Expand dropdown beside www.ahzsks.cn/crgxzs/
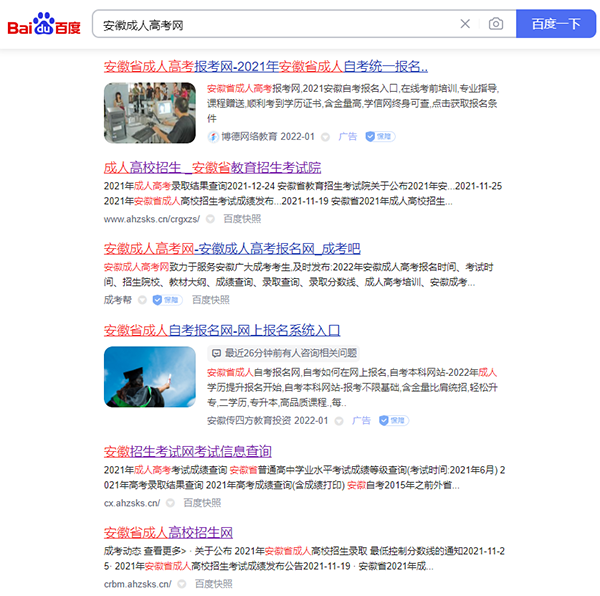Viewport: 600px width, 596px height. [210, 219]
